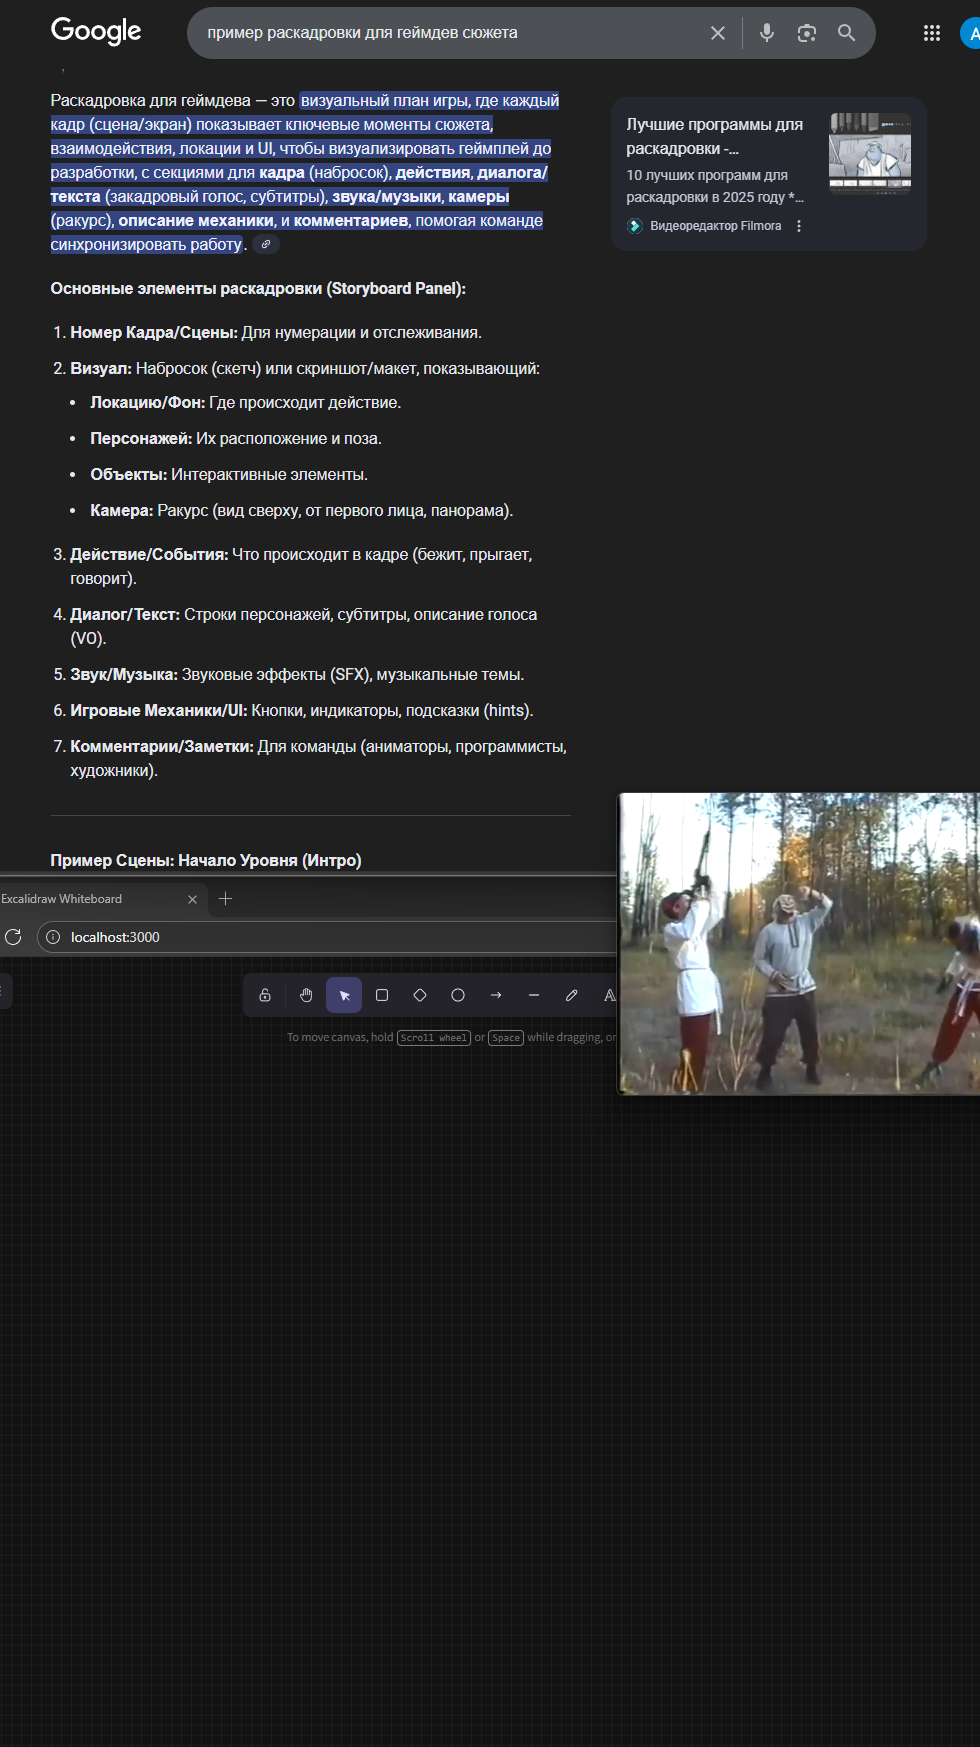The height and width of the screenshot is (1747, 980).
Task: Open three-dot options on Filmora result
Action: pos(799,226)
